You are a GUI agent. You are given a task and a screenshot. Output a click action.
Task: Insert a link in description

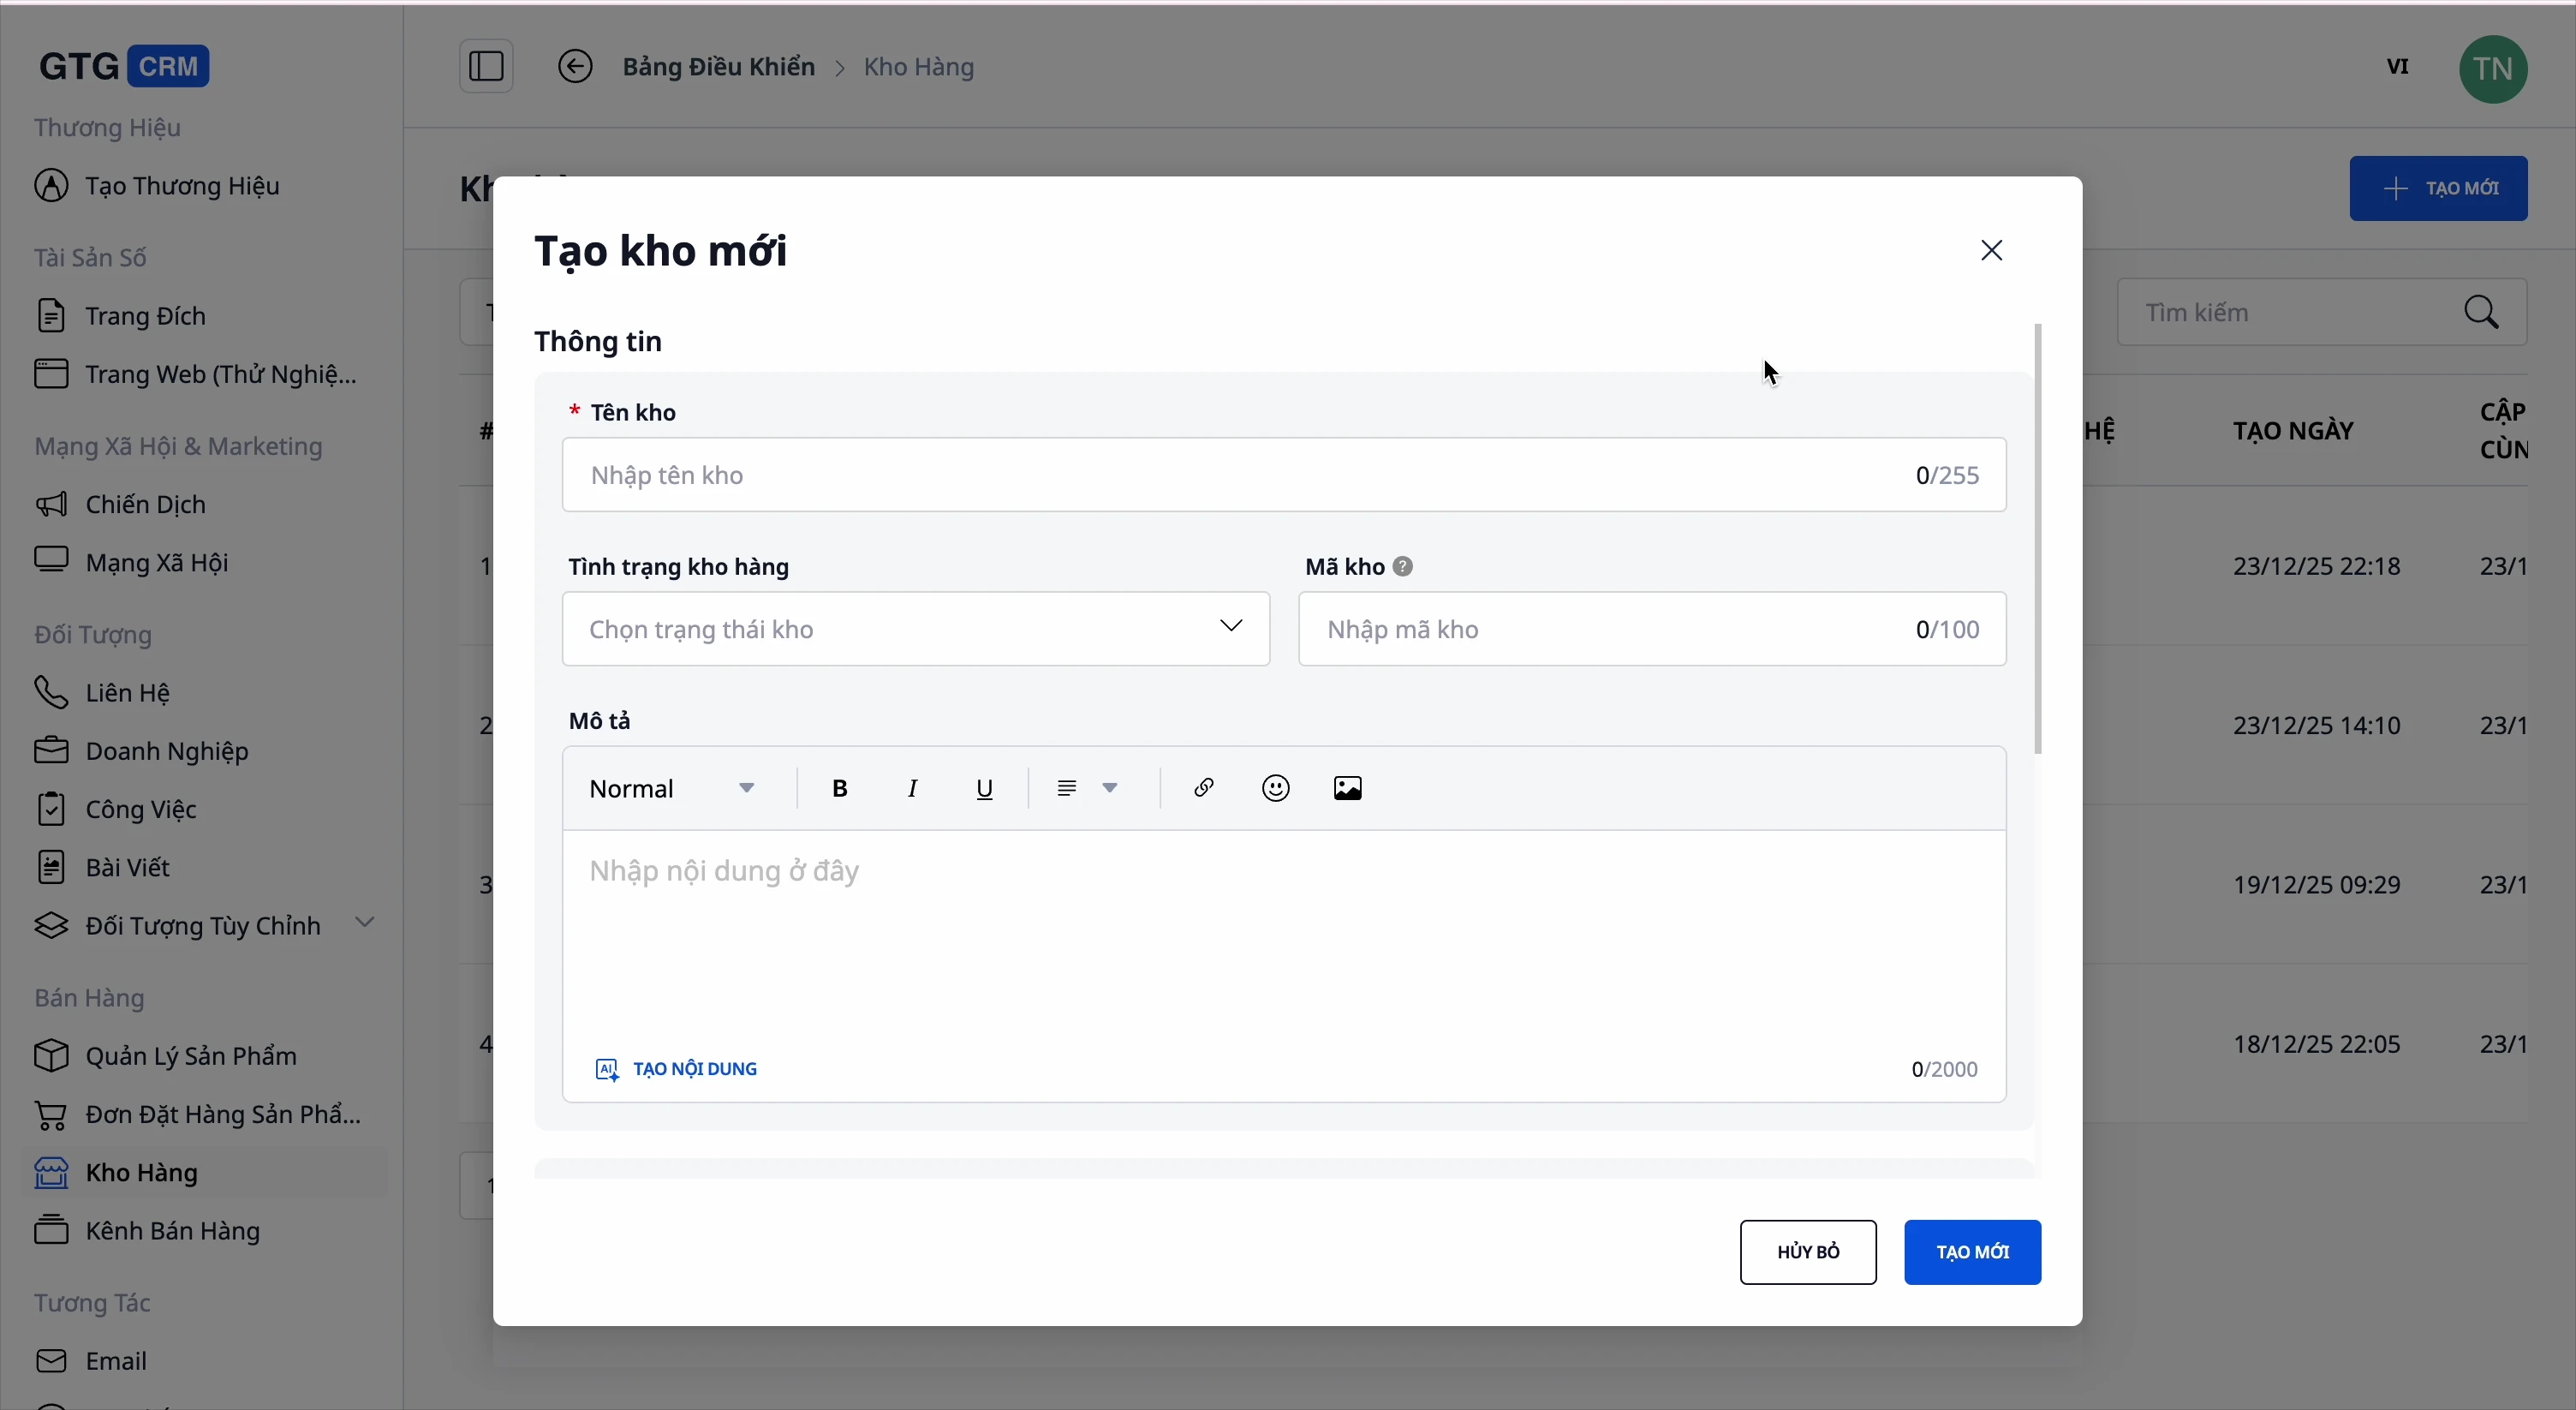[x=1203, y=788]
